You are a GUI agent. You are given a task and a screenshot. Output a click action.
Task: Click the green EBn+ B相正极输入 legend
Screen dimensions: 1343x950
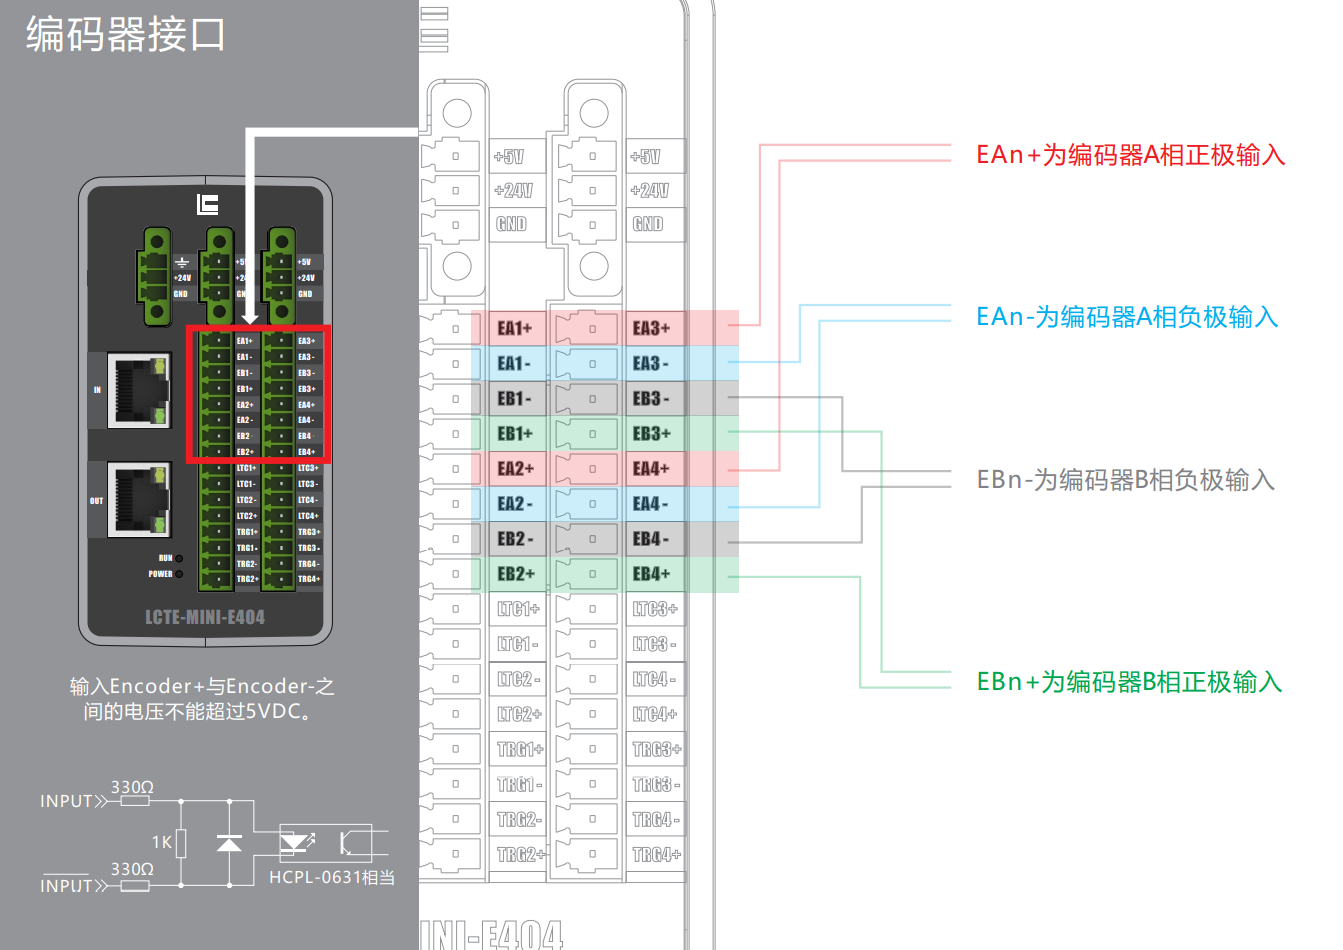(1129, 682)
